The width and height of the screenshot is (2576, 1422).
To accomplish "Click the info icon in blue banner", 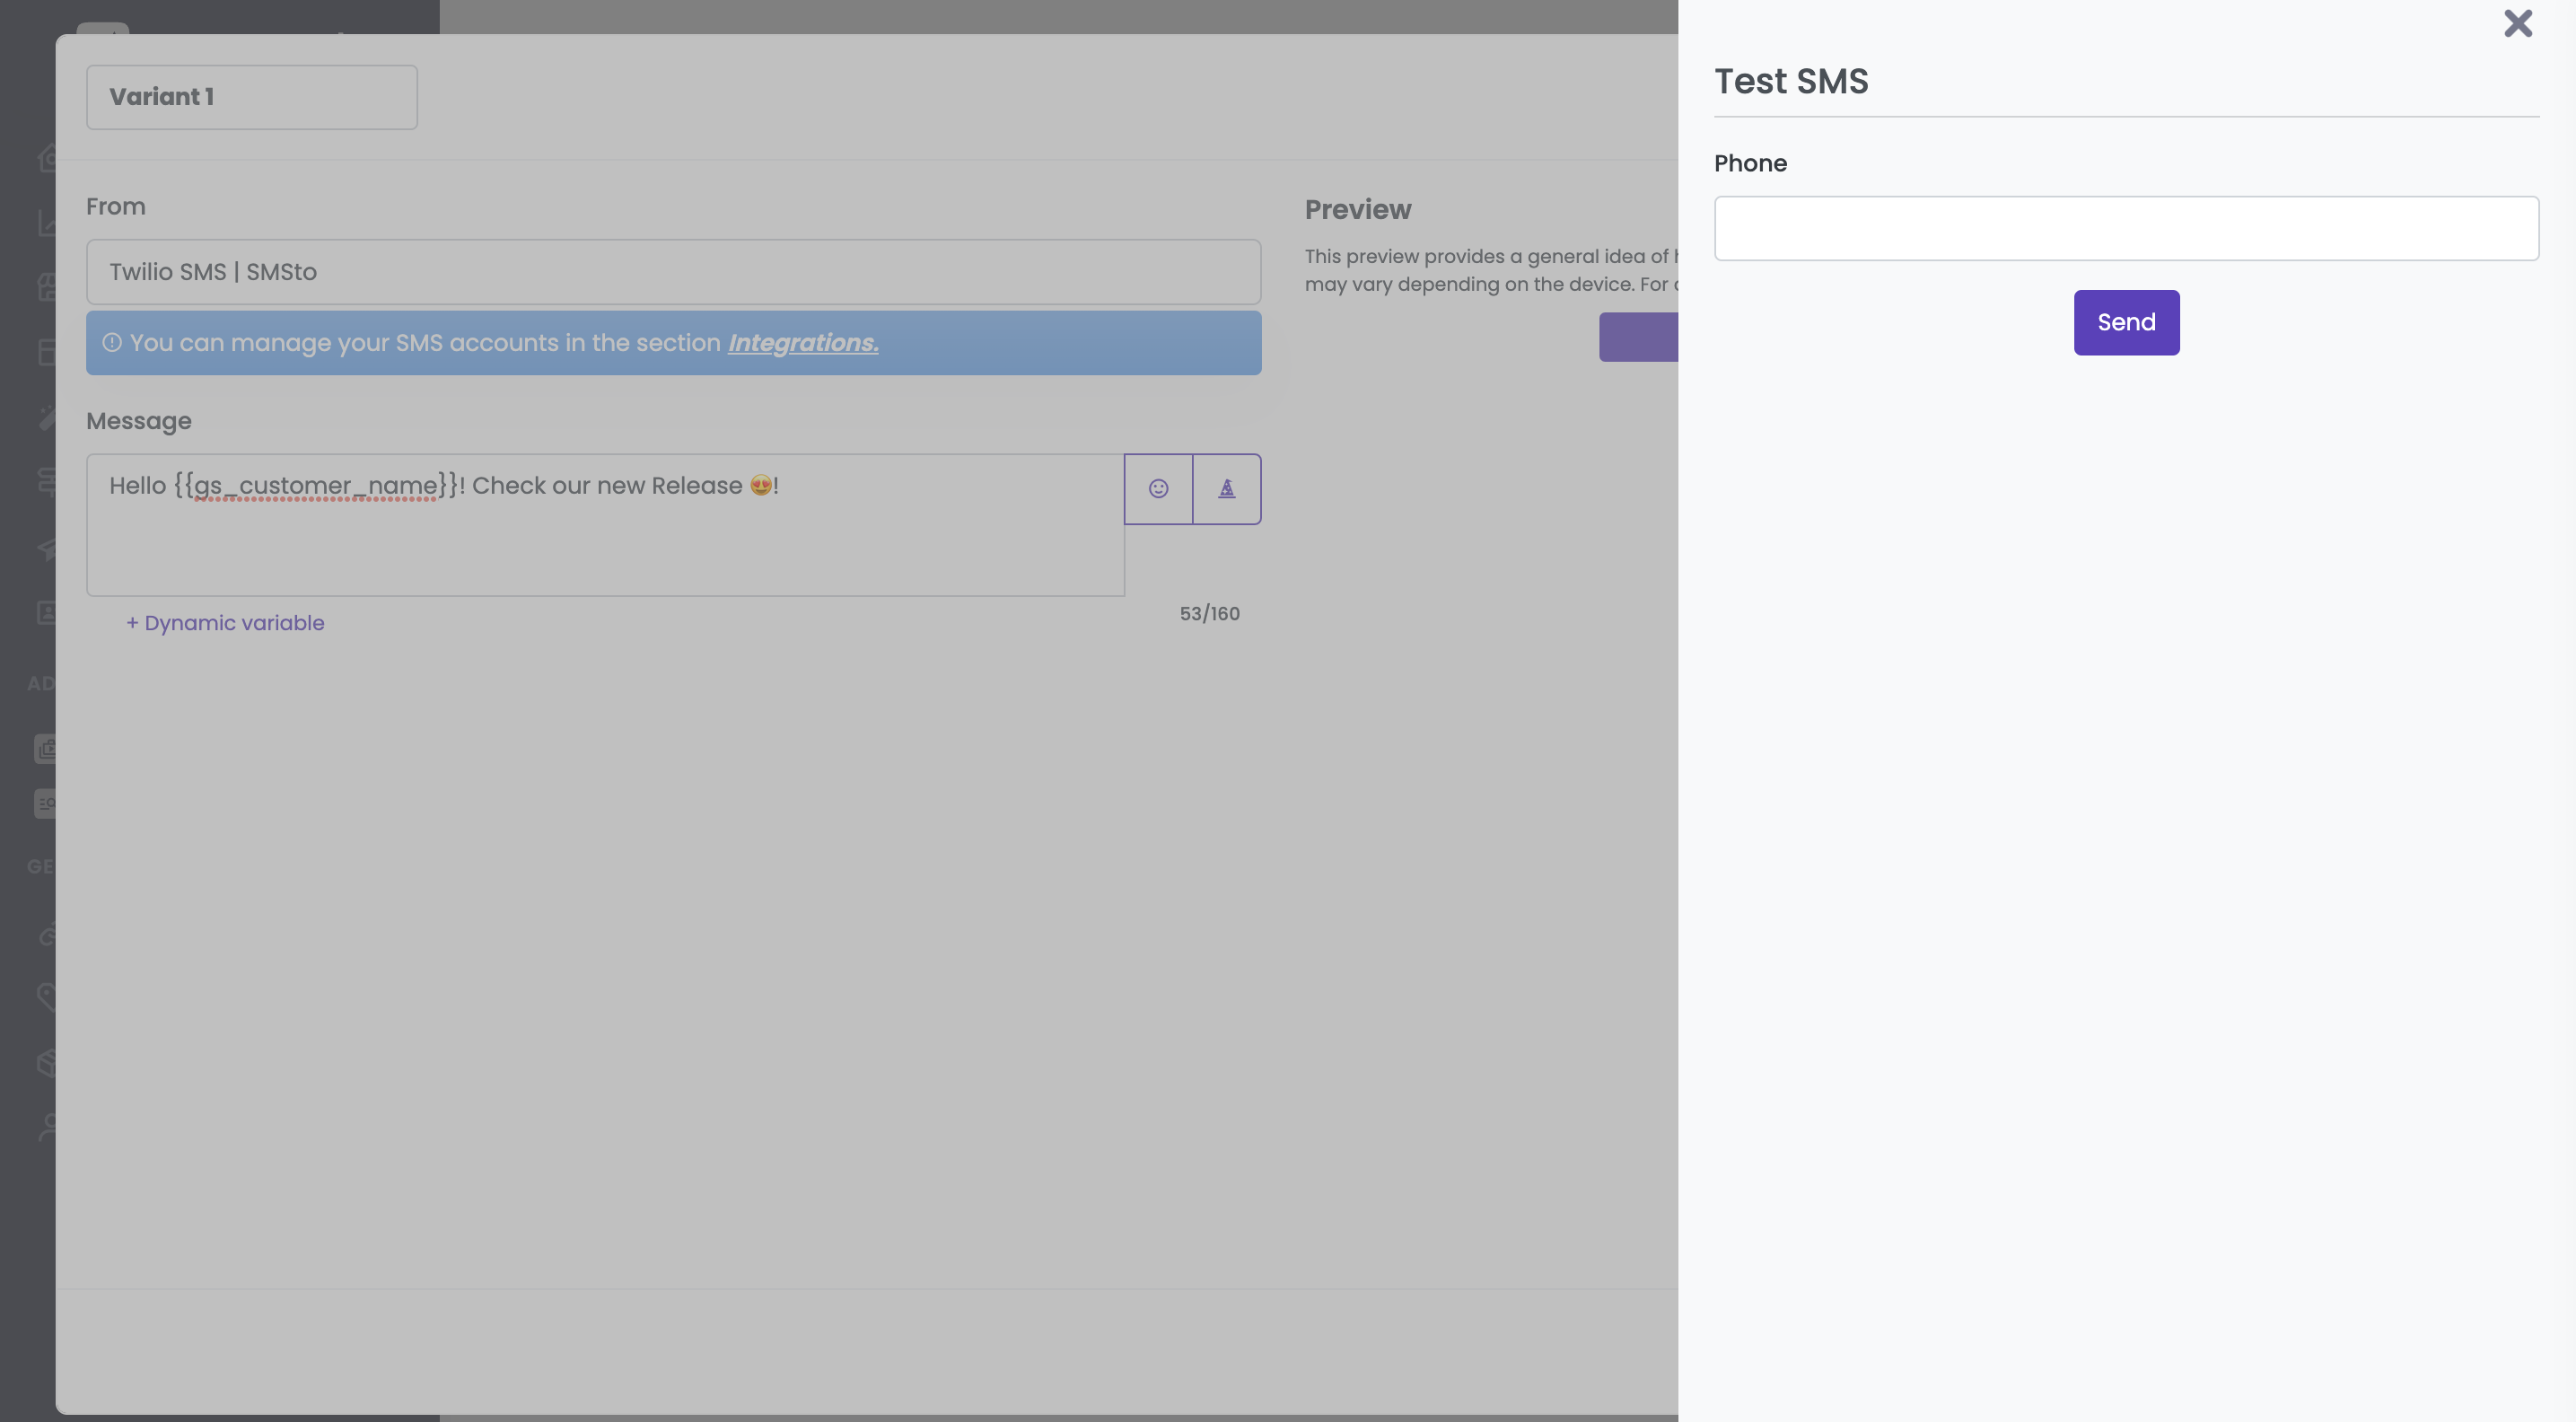I will [112, 343].
